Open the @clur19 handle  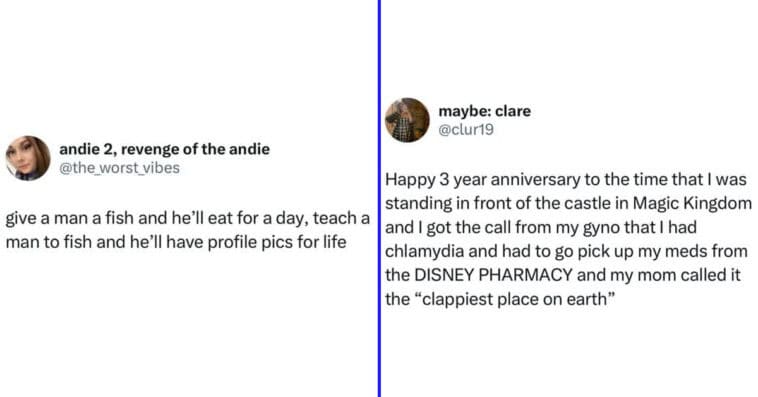tap(466, 130)
